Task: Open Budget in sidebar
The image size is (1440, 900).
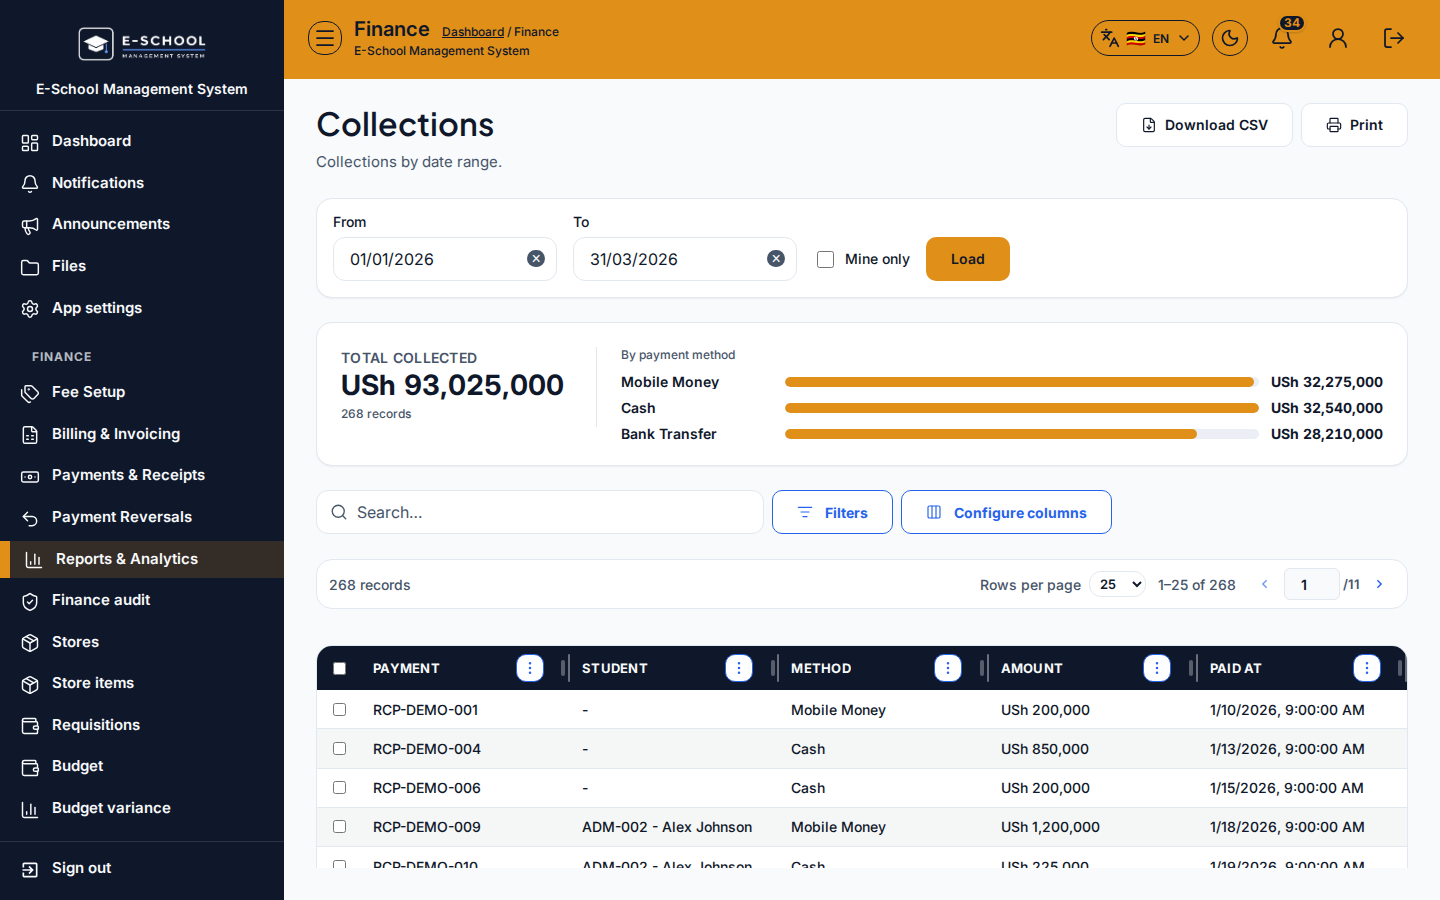Action: pyautogui.click(x=142, y=766)
